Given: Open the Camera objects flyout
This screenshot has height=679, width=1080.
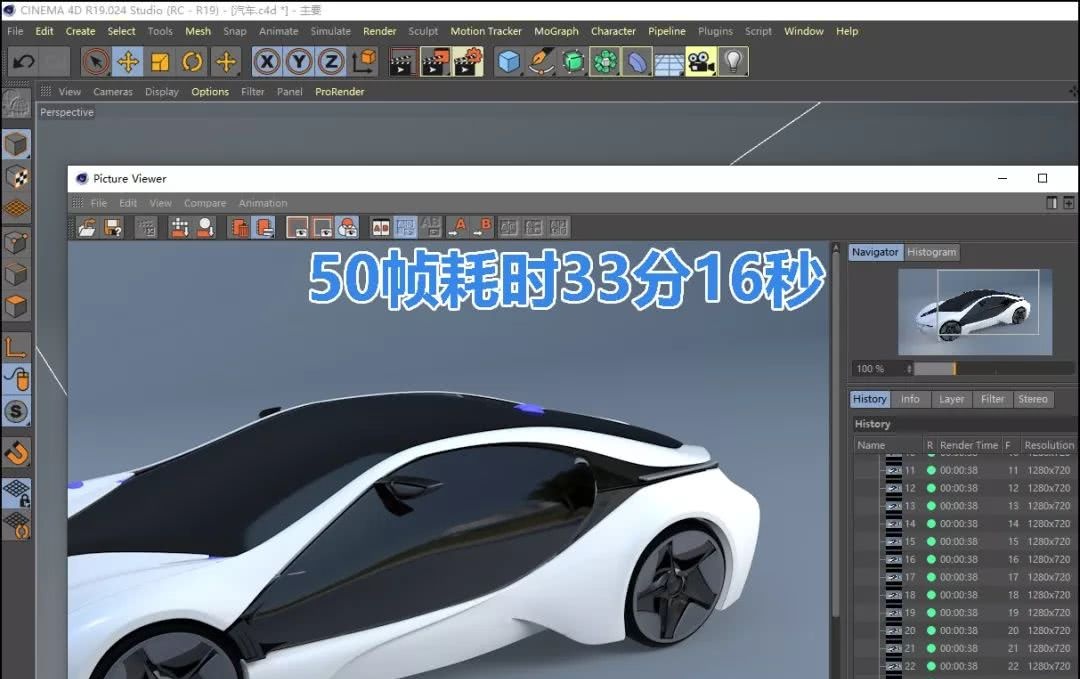Looking at the screenshot, I should (x=701, y=62).
